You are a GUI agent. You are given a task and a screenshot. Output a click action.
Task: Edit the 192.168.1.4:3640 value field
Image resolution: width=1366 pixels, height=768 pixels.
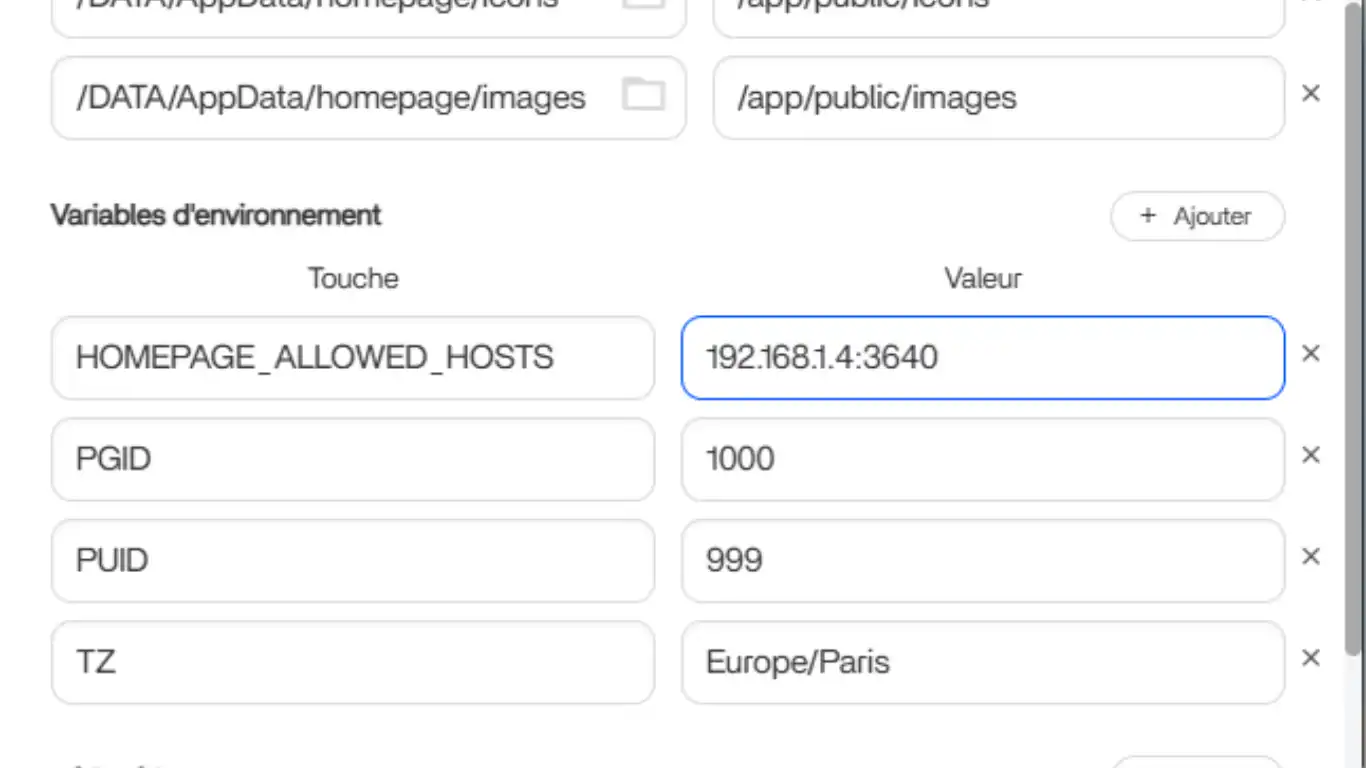click(x=982, y=358)
